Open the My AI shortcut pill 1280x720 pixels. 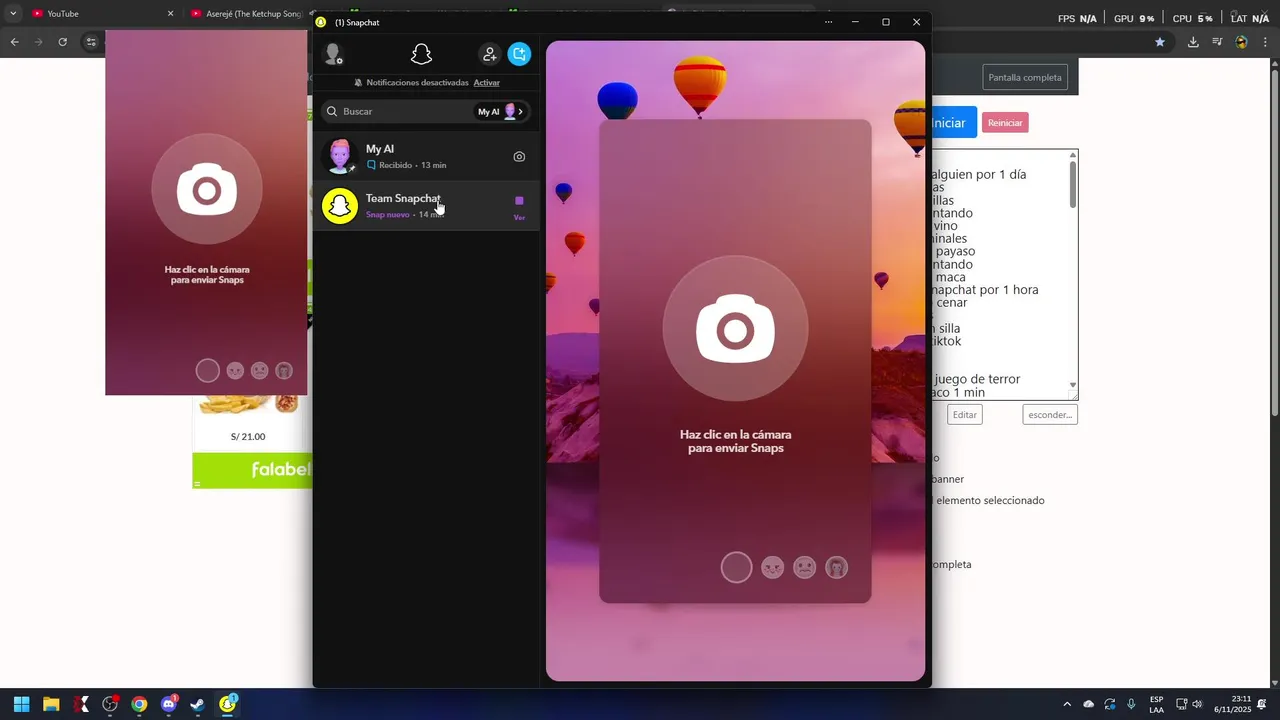pos(500,111)
